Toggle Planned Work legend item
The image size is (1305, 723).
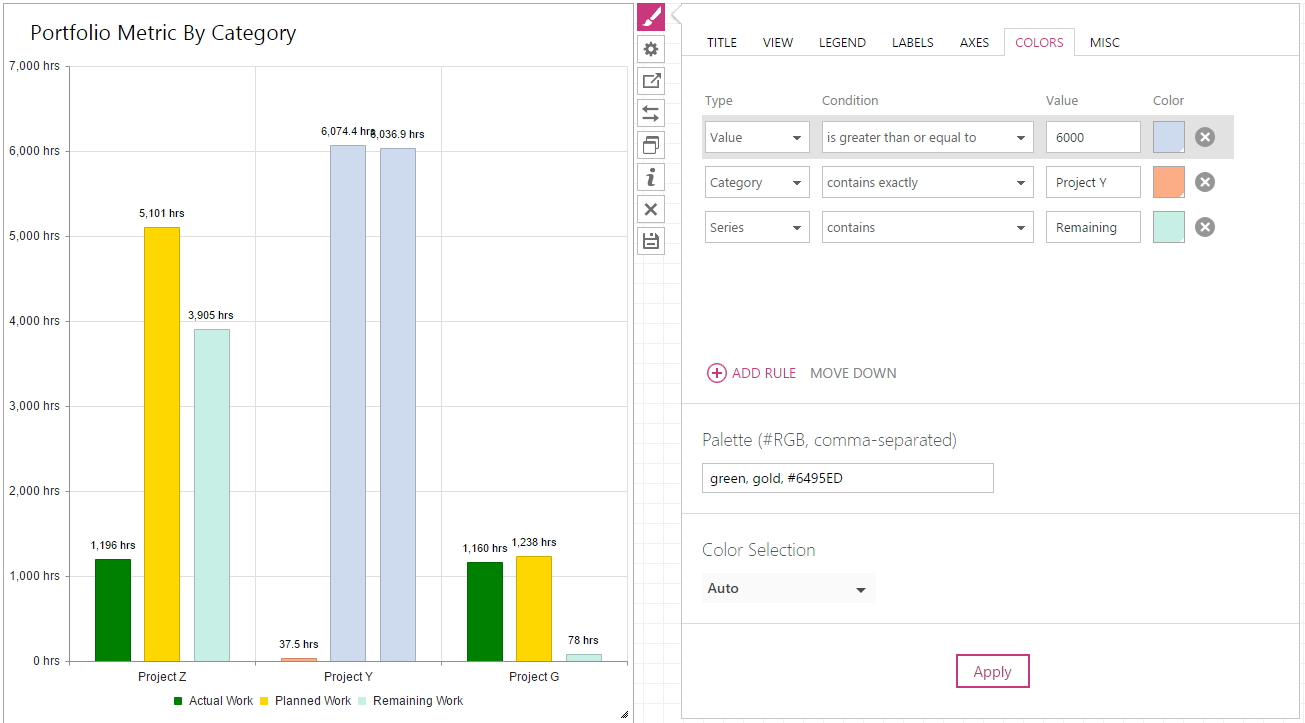point(305,701)
